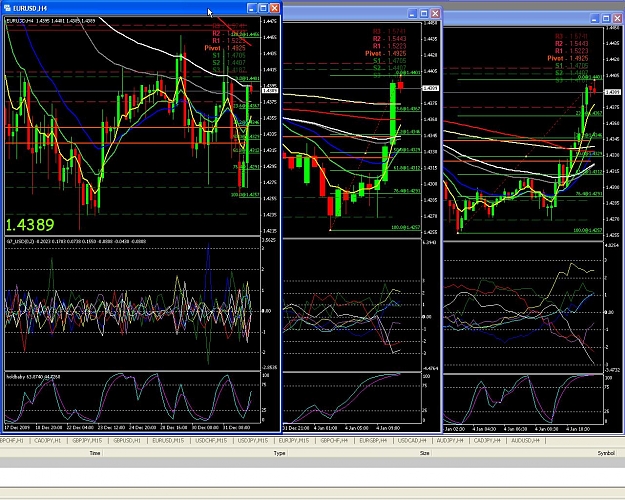
Task: Click the EURUSD,H4 OHLC header text
Action: click(51, 20)
